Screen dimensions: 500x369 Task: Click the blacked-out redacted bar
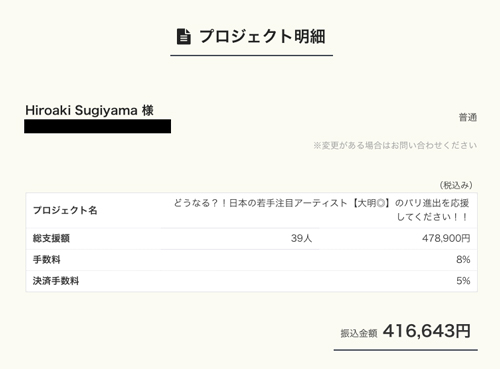(x=97, y=126)
